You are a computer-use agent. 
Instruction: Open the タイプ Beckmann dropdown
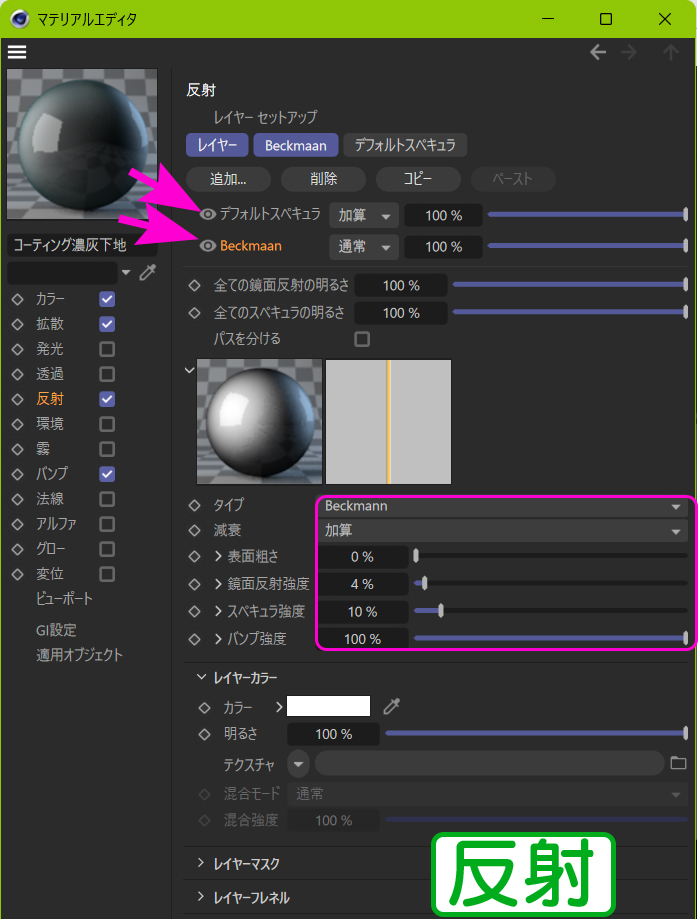501,506
